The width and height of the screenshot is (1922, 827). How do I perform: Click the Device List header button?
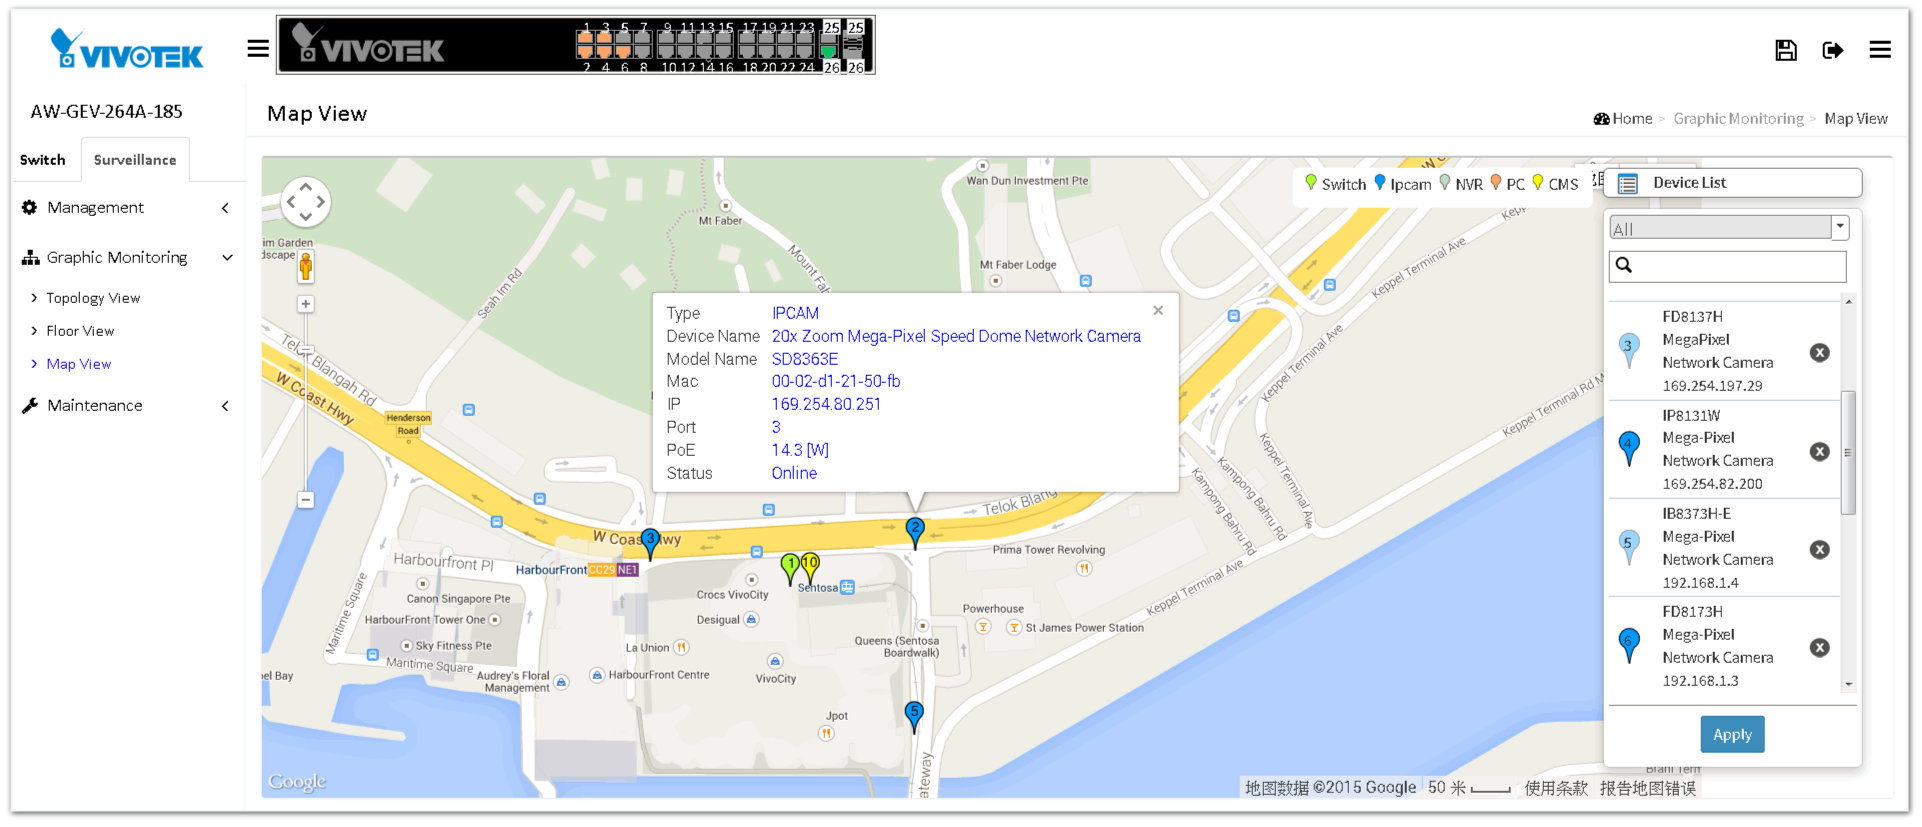click(x=1733, y=183)
